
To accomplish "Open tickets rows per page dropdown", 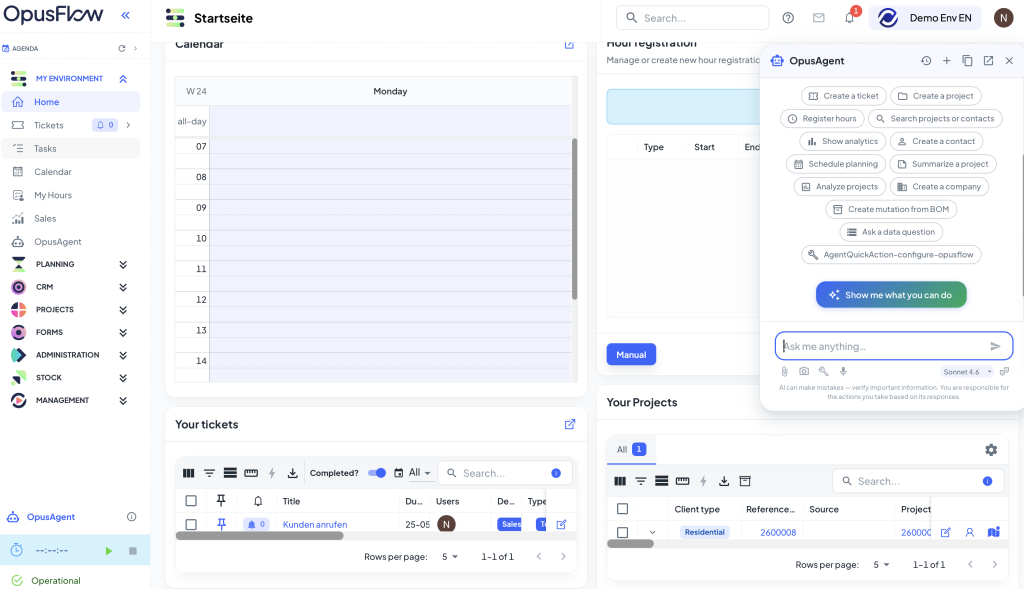I will coord(450,557).
